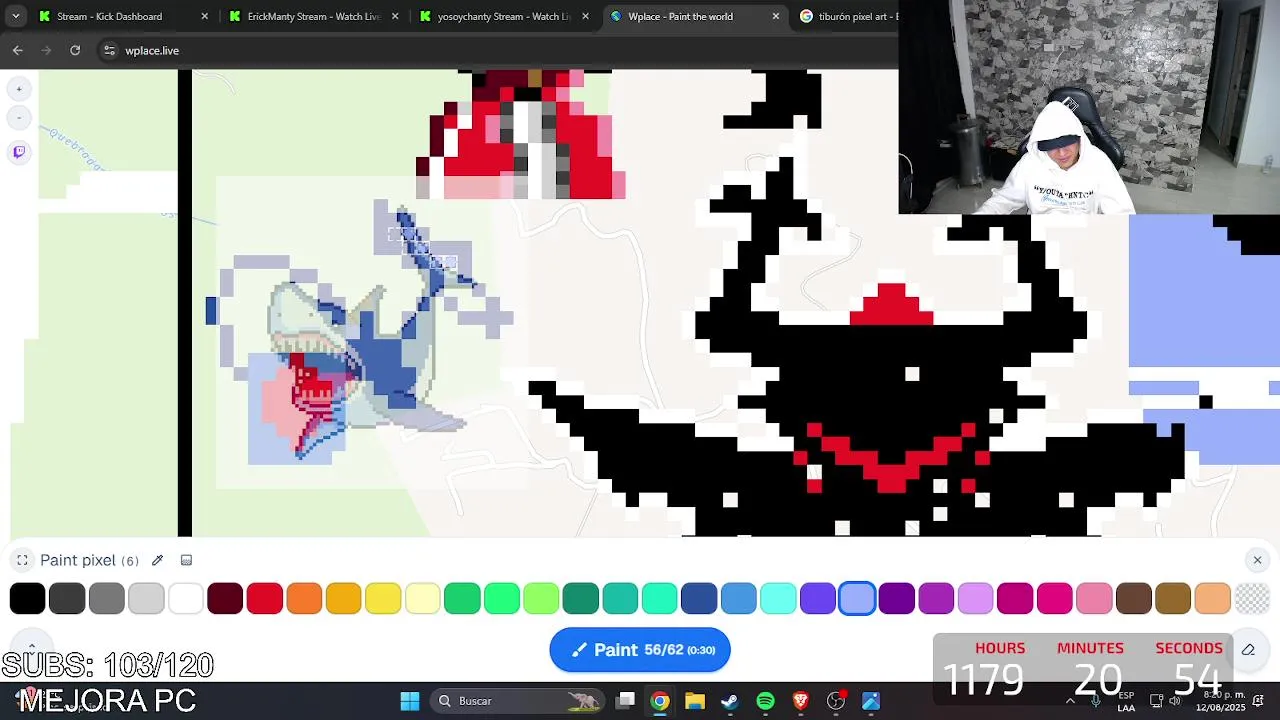Switch to tiburón pixel art tab
The image size is (1280, 720).
click(848, 16)
